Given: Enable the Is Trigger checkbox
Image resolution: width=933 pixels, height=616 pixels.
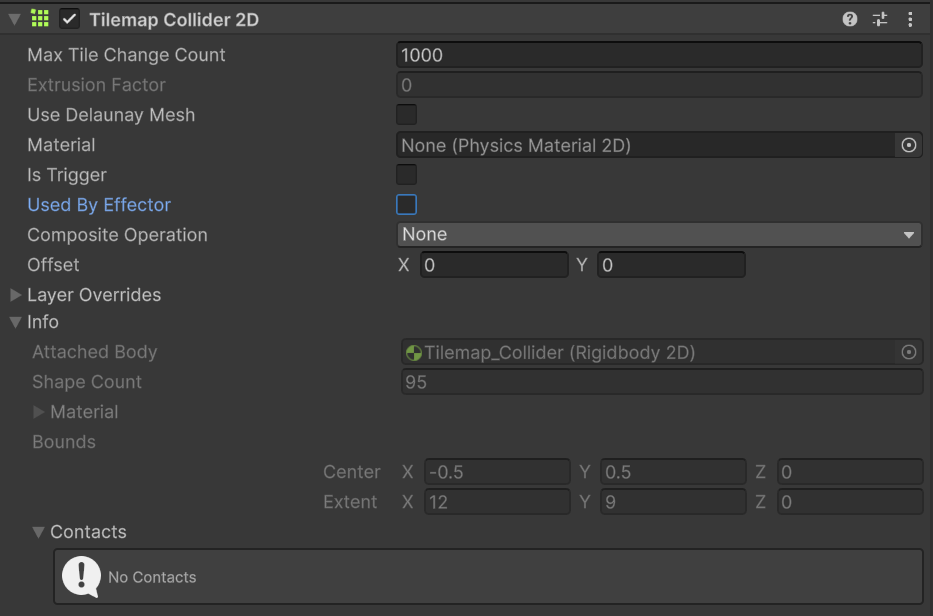Looking at the screenshot, I should point(407,175).
